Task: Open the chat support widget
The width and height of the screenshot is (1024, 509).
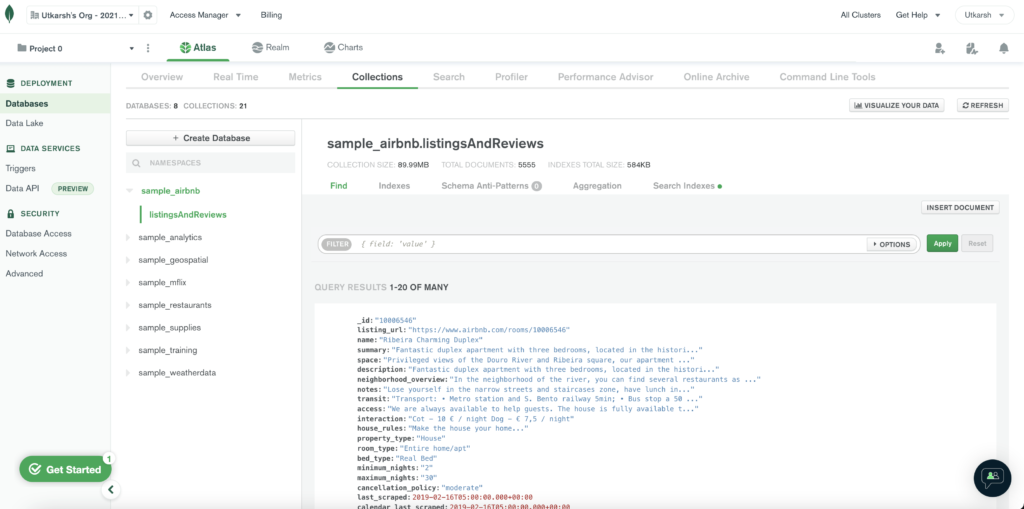Action: 991,477
